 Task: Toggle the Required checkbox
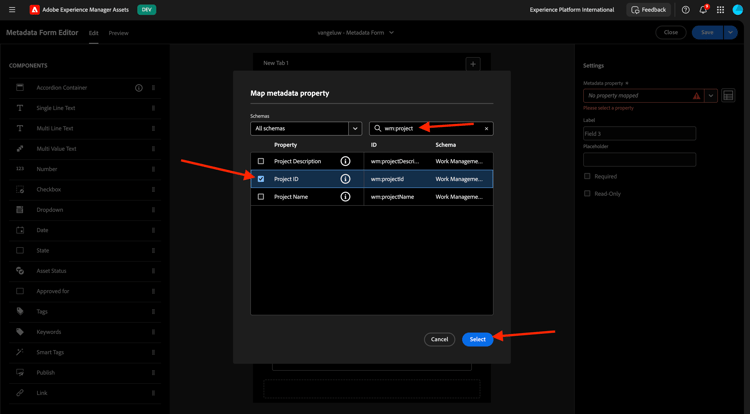(x=587, y=176)
